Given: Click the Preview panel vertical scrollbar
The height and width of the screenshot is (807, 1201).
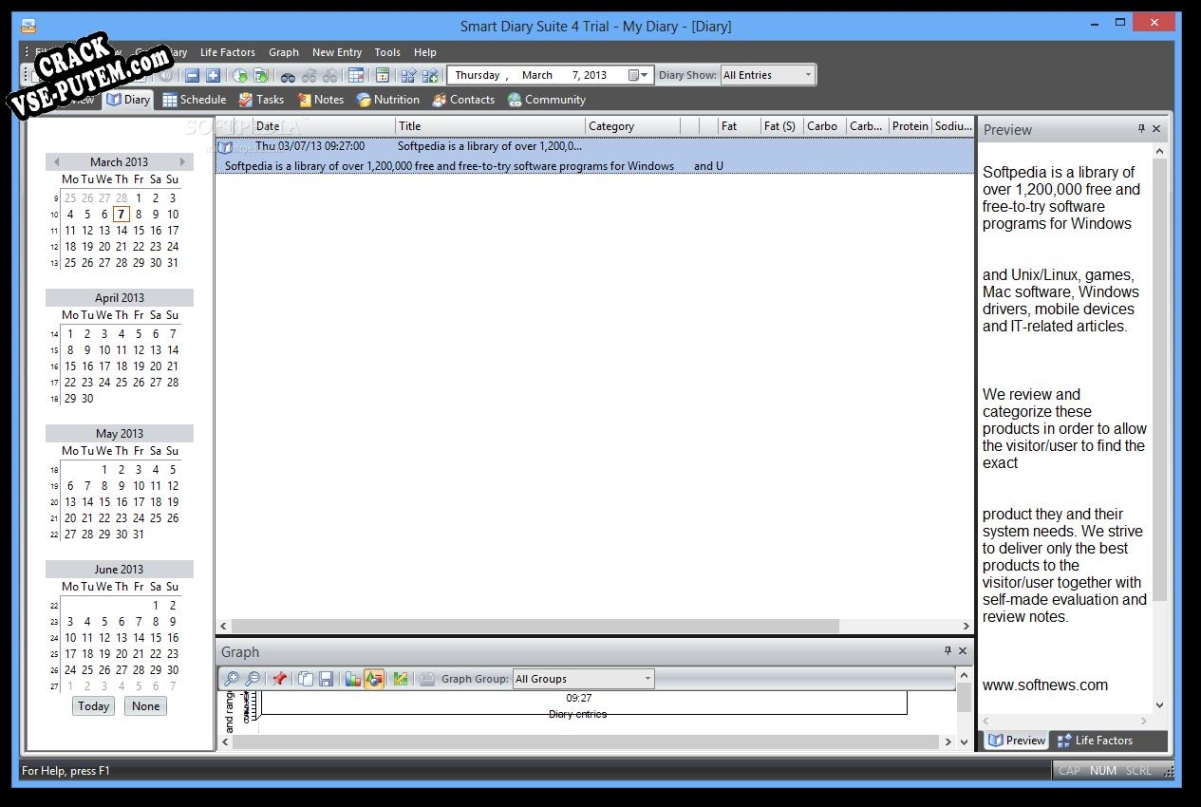Looking at the screenshot, I should coord(1159,380).
